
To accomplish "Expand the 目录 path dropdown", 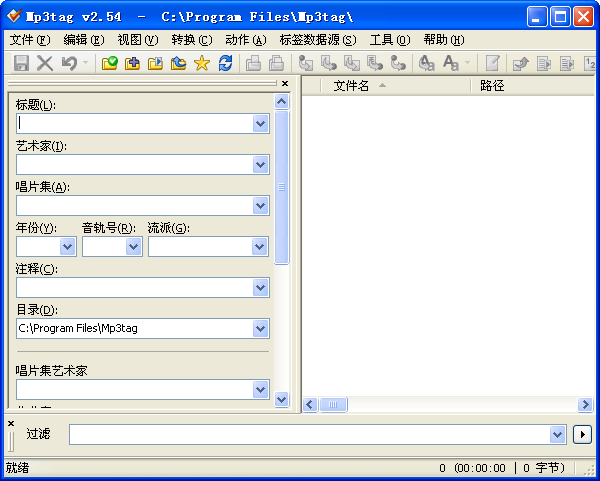I will point(260,328).
